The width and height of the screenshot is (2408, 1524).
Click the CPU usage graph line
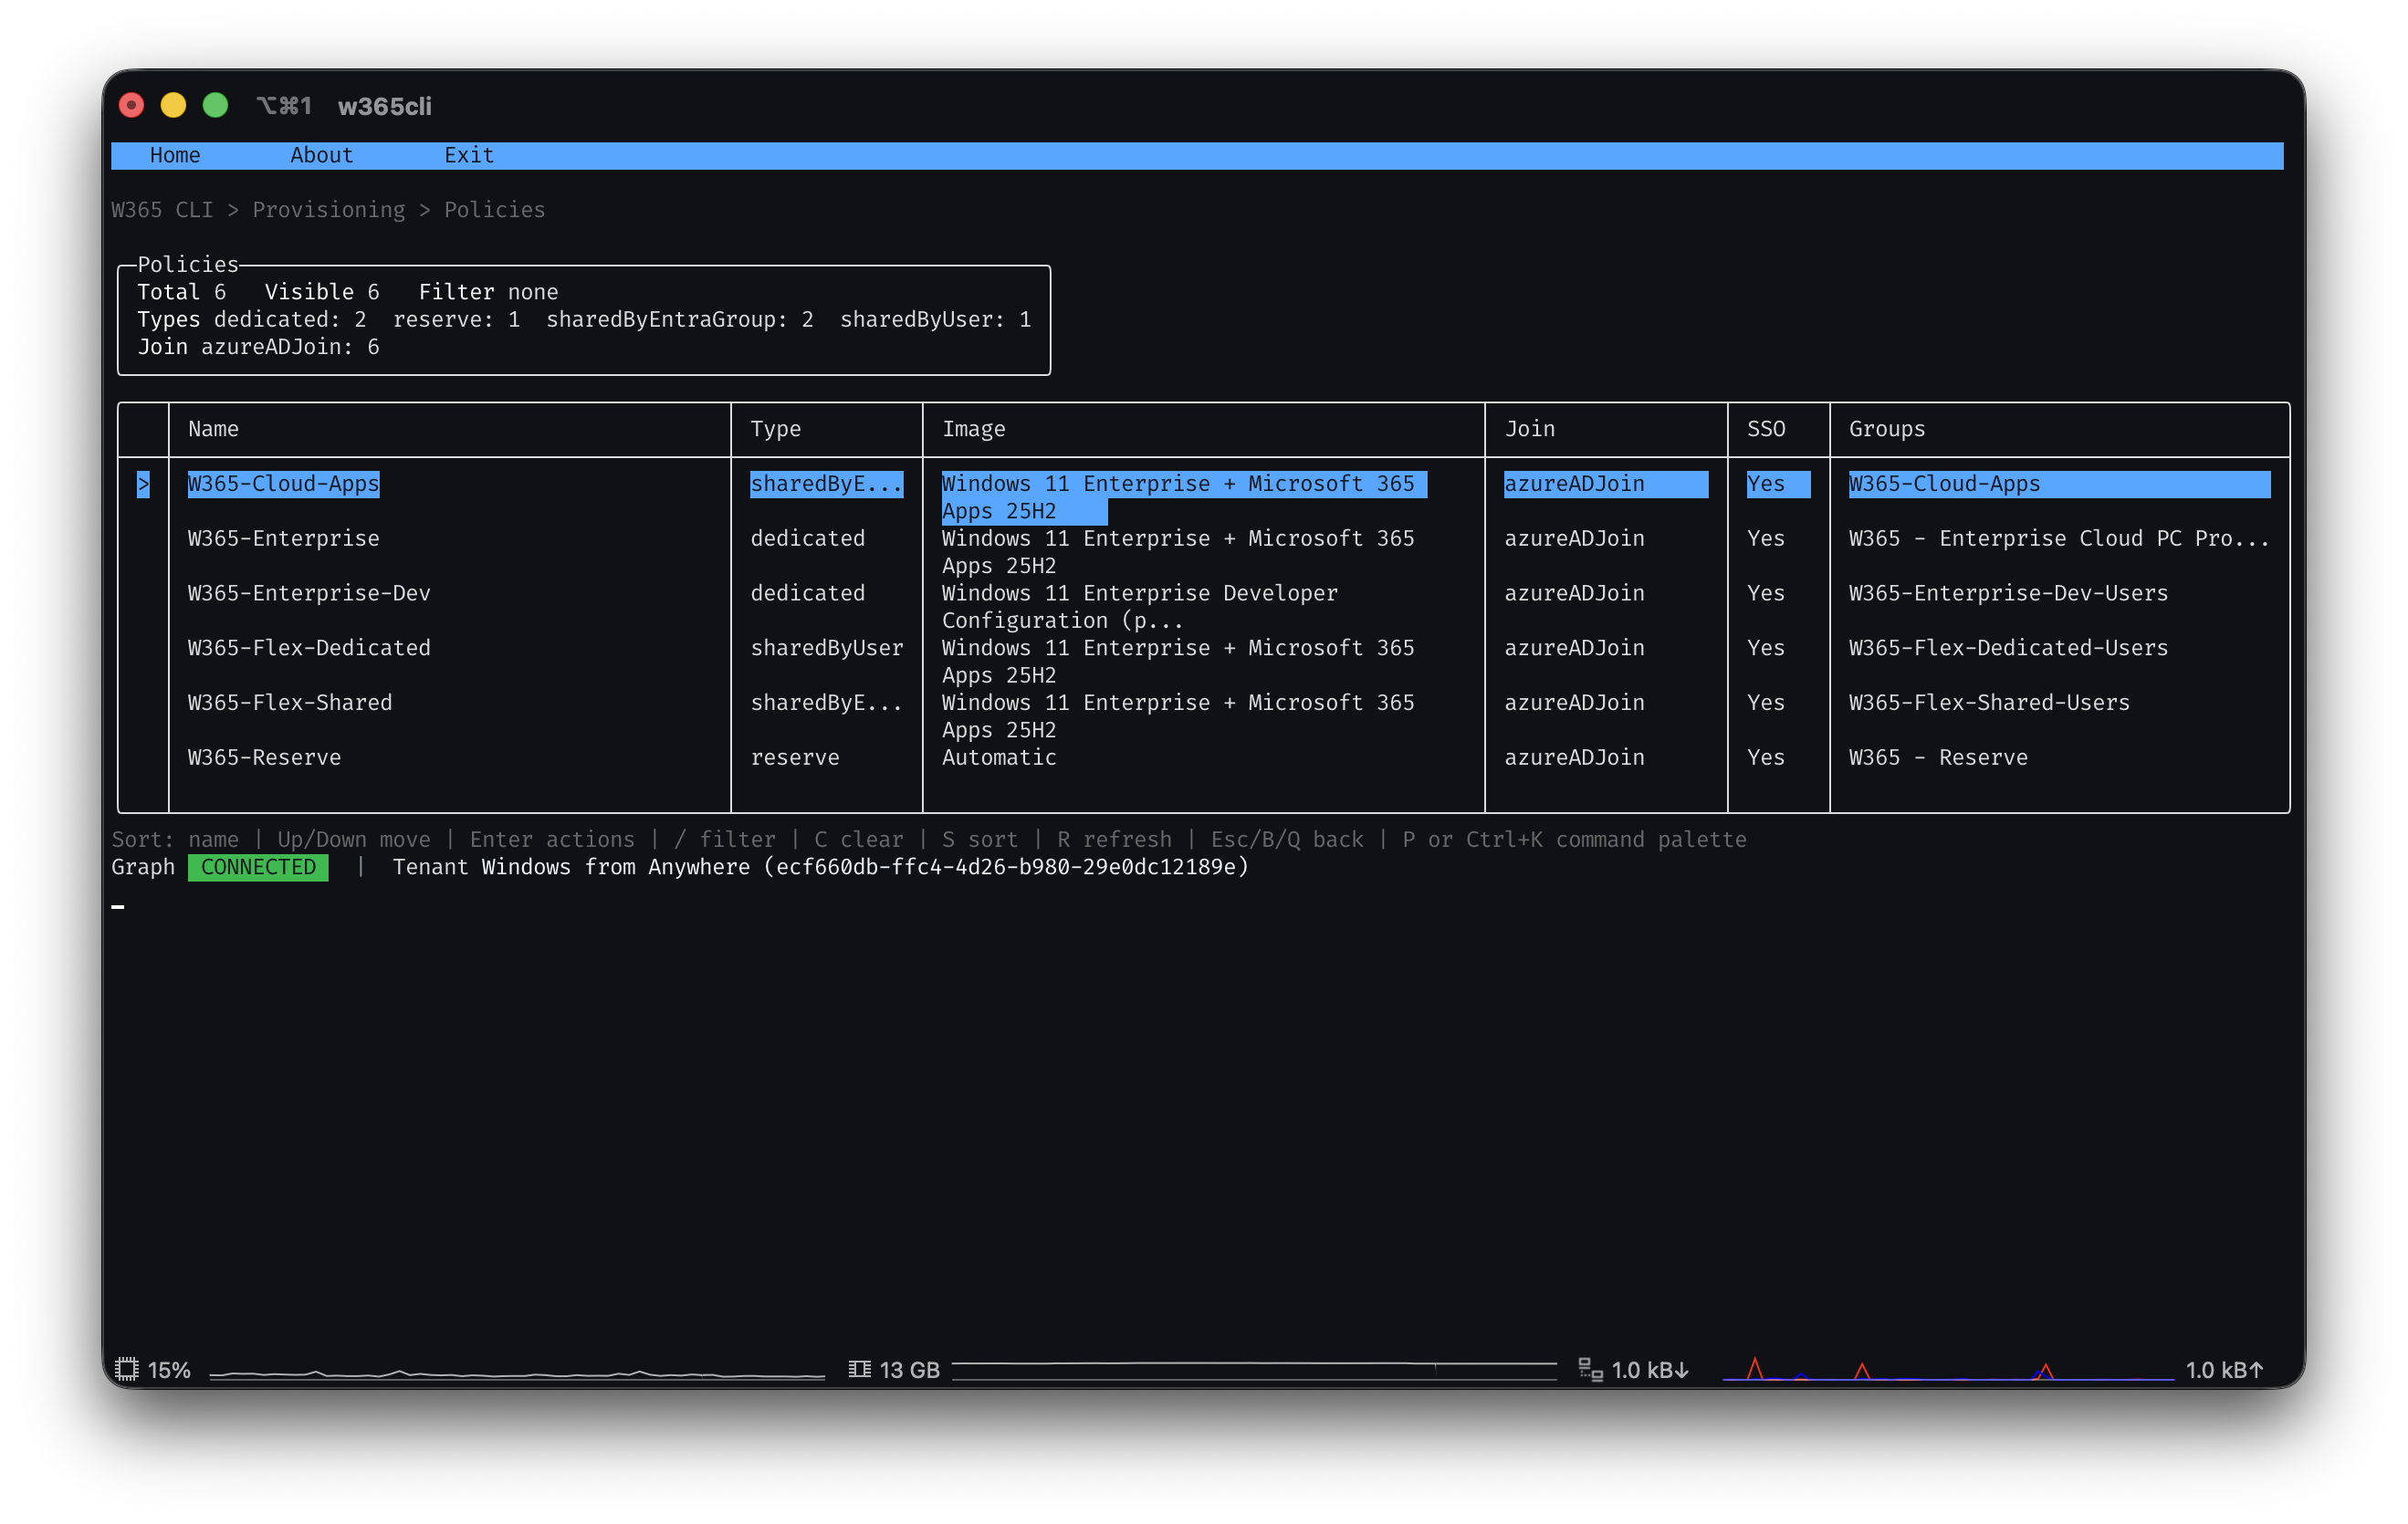(x=517, y=1374)
